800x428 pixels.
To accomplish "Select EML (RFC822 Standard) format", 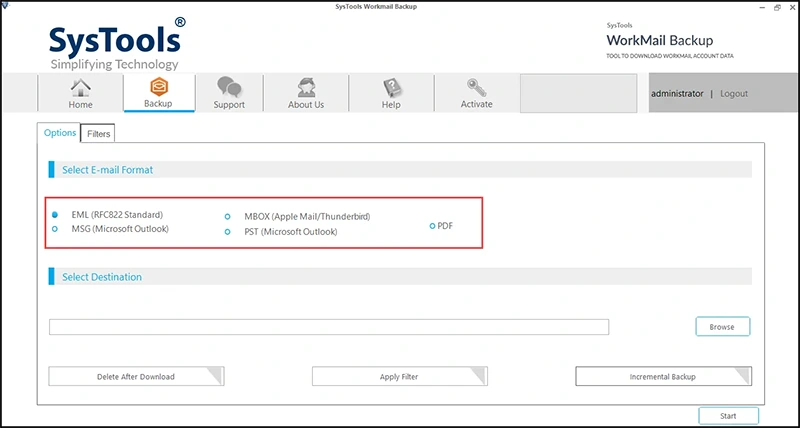I will (55, 215).
